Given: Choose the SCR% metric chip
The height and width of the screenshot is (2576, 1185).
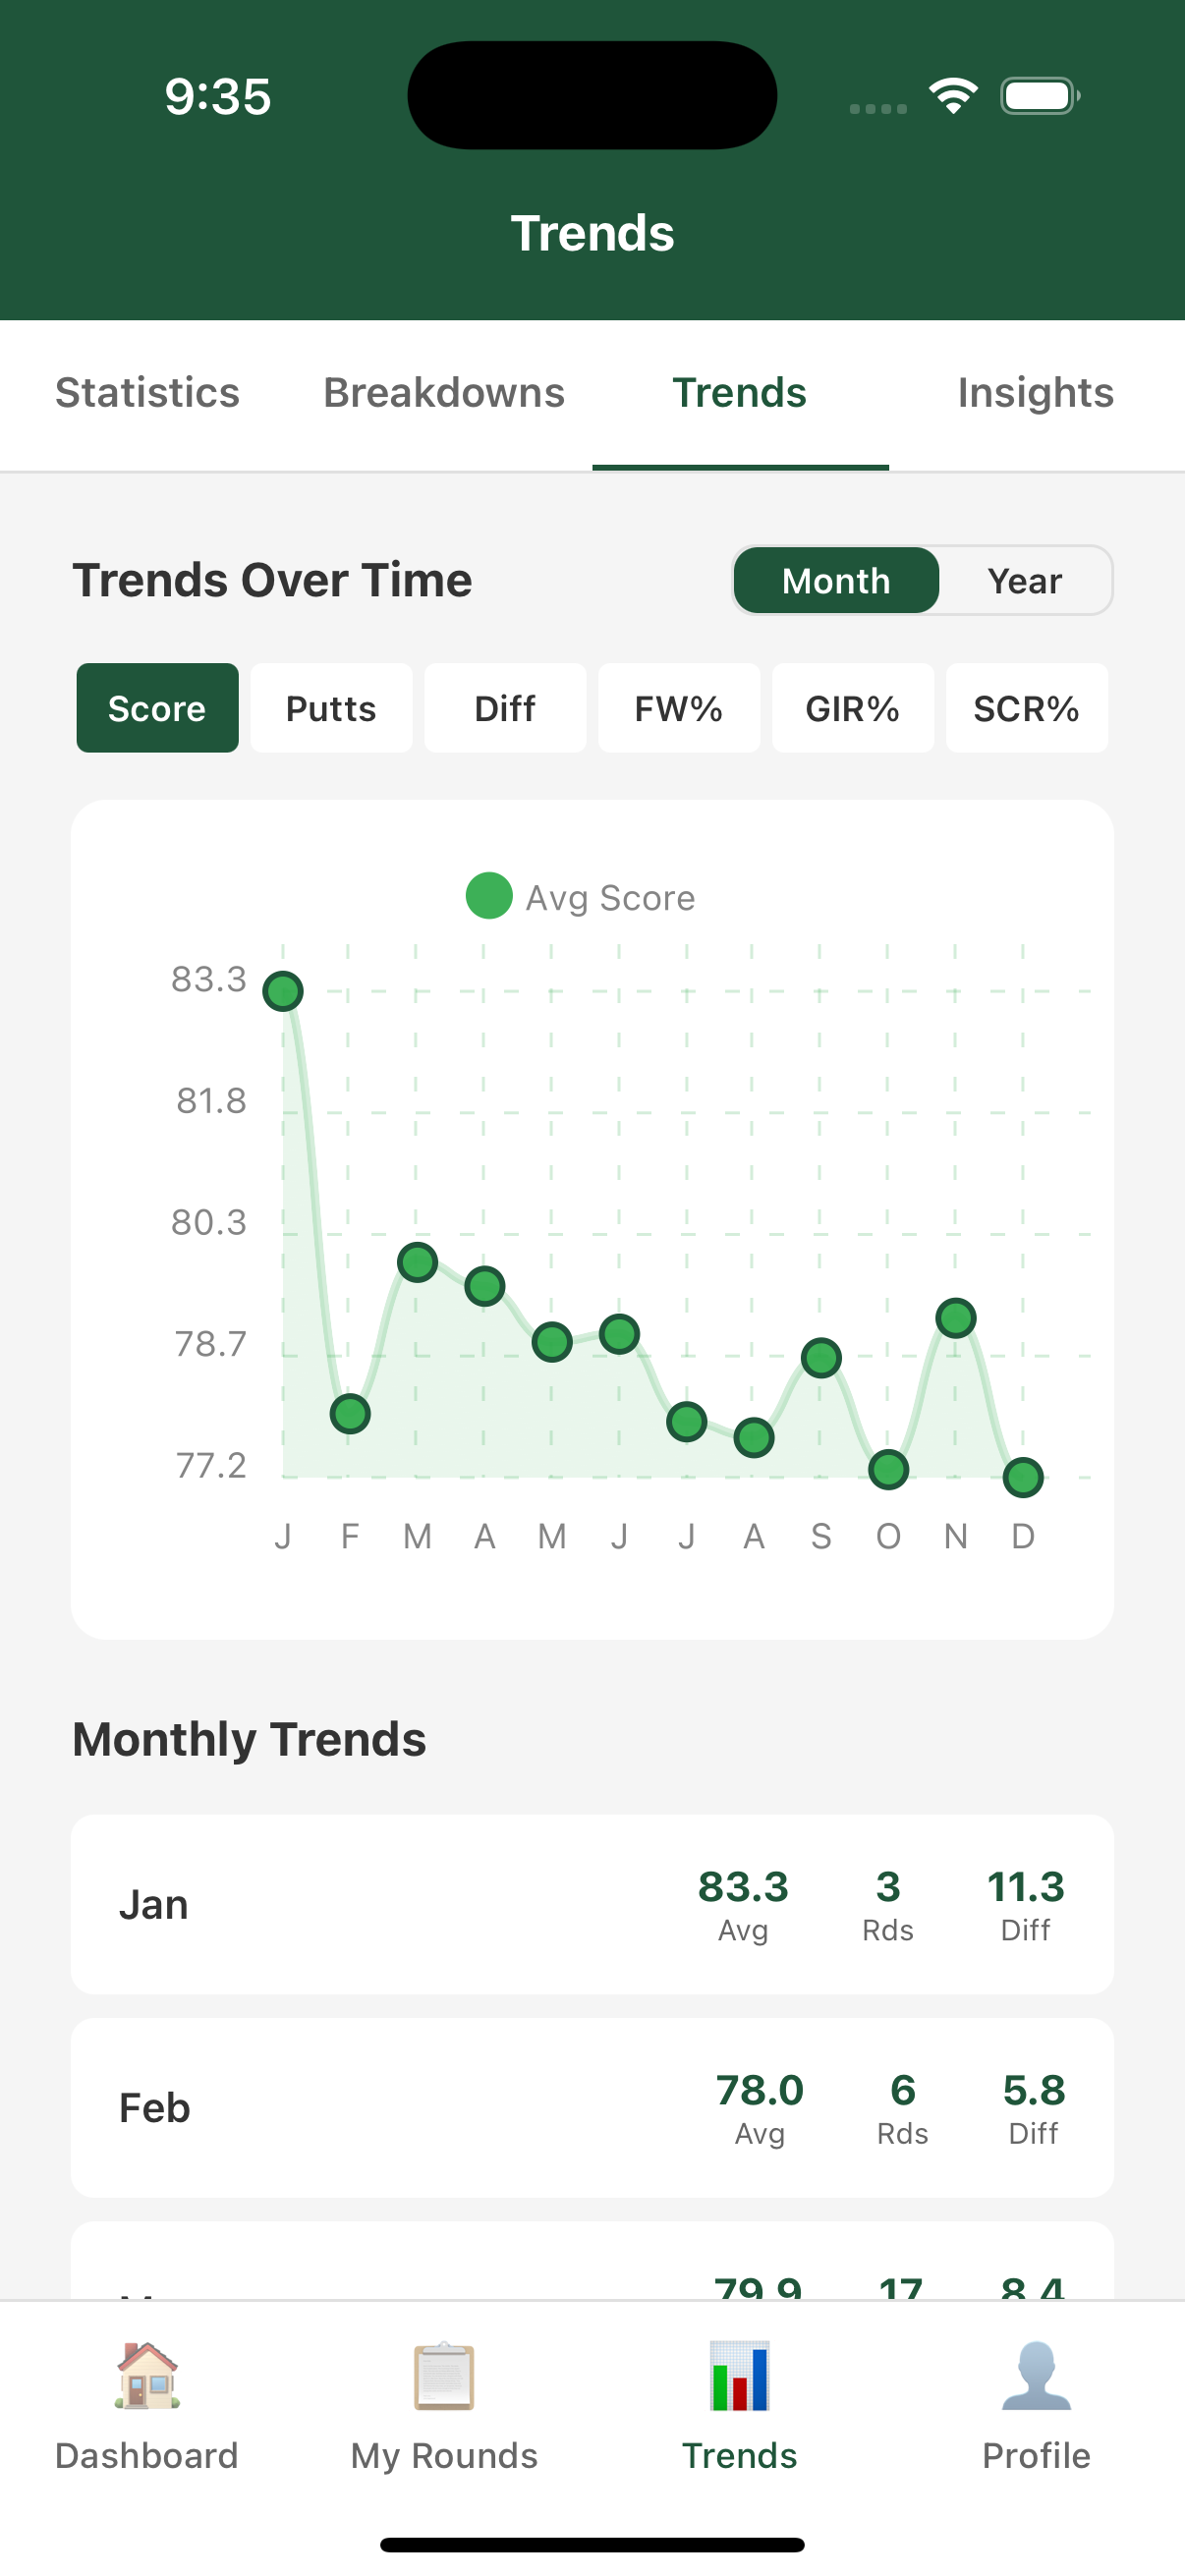Looking at the screenshot, I should coord(1026,708).
